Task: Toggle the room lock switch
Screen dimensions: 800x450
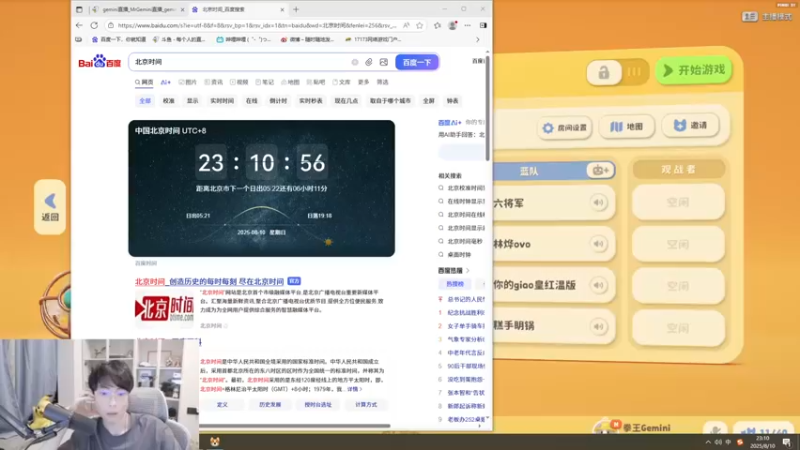Action: (x=617, y=72)
